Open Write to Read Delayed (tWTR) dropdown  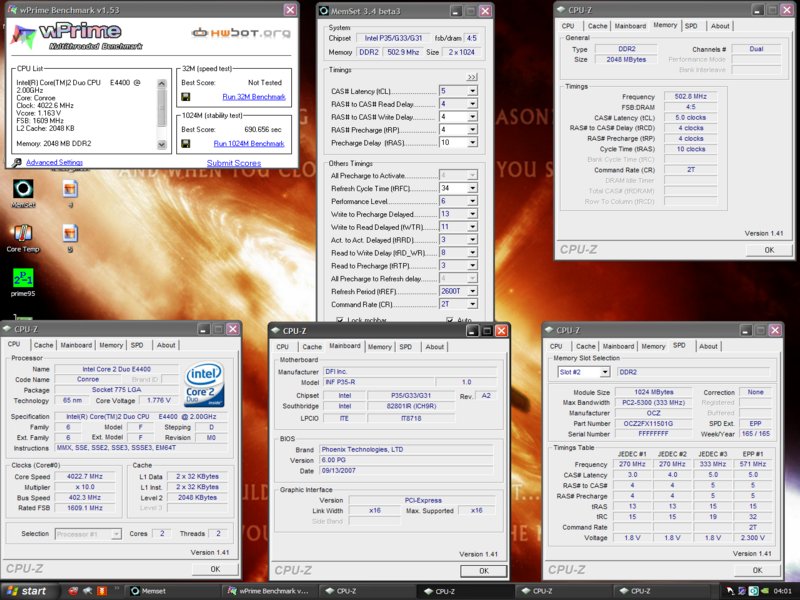(x=473, y=227)
